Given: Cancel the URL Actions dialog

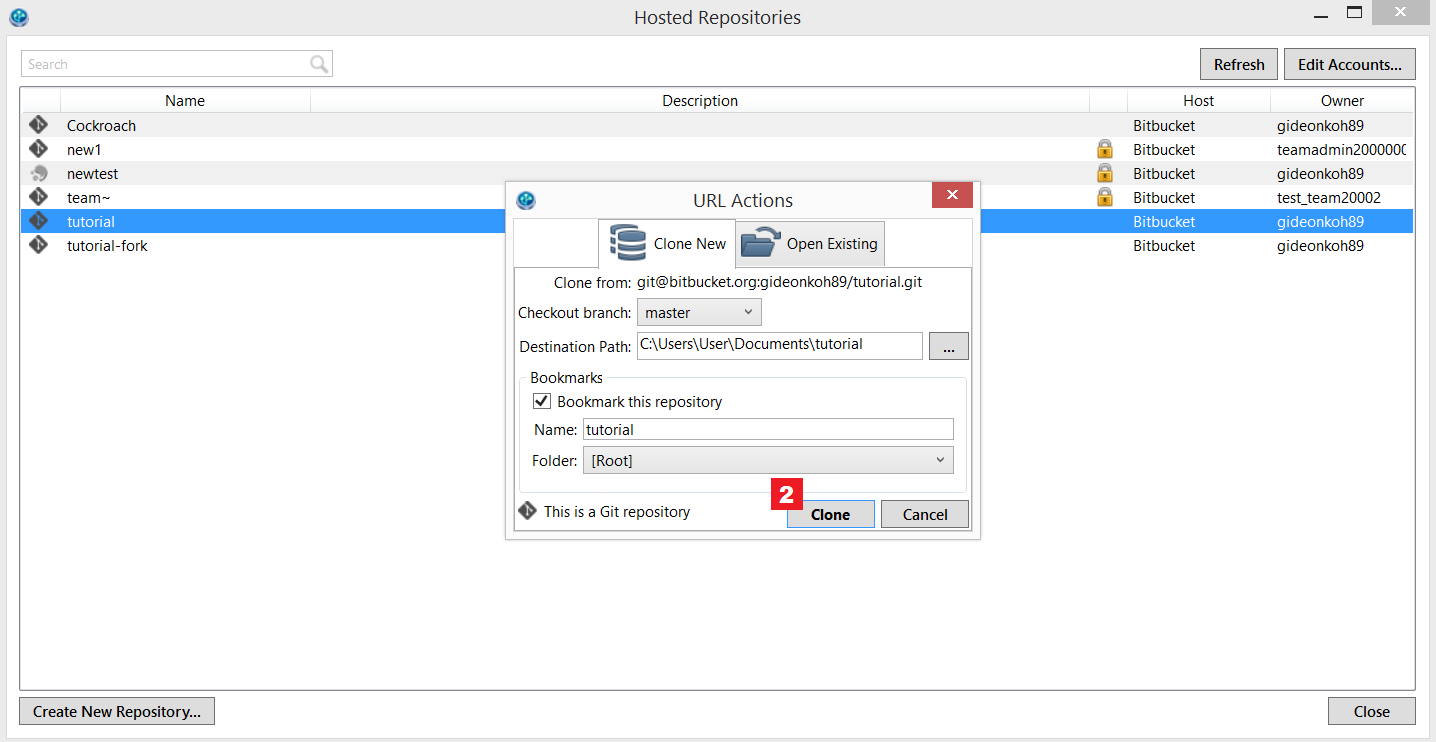Looking at the screenshot, I should 925,514.
